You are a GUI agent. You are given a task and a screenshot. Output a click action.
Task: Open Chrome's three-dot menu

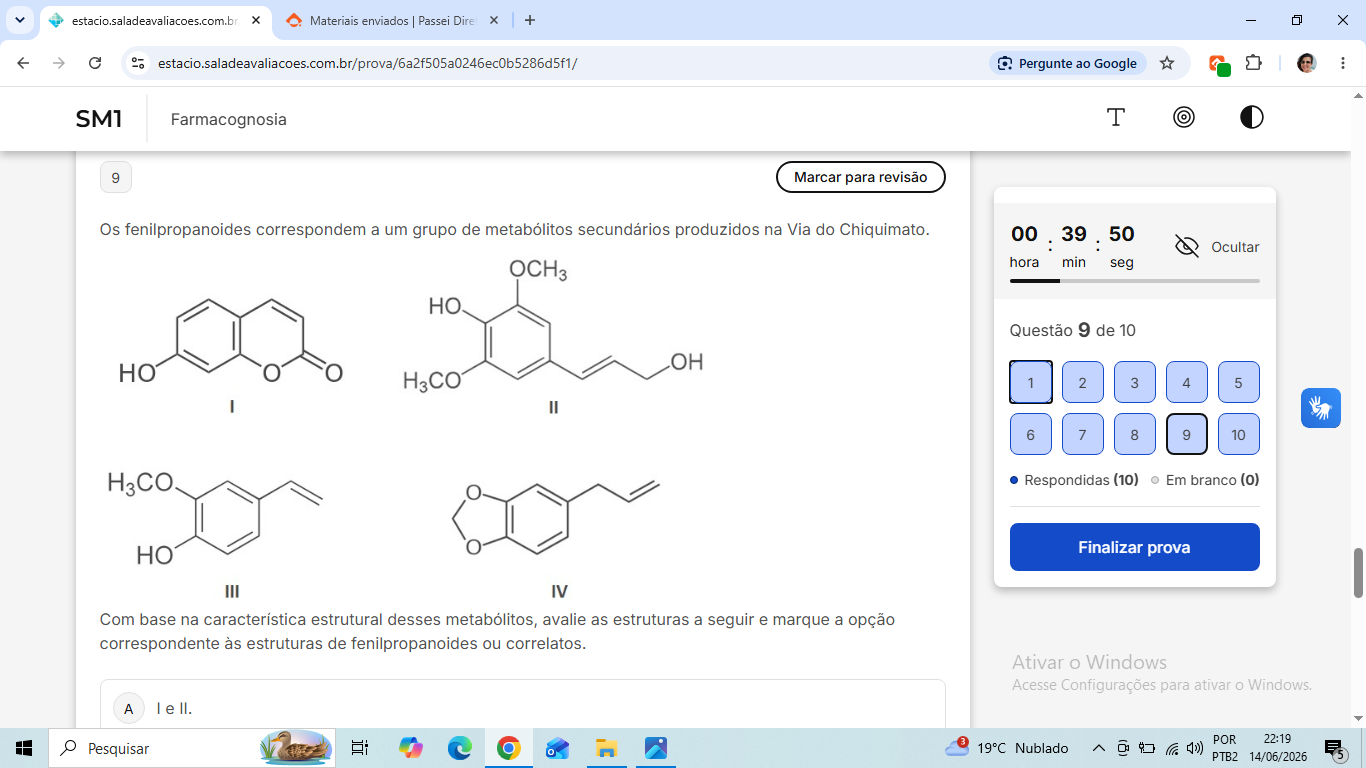coord(1341,63)
